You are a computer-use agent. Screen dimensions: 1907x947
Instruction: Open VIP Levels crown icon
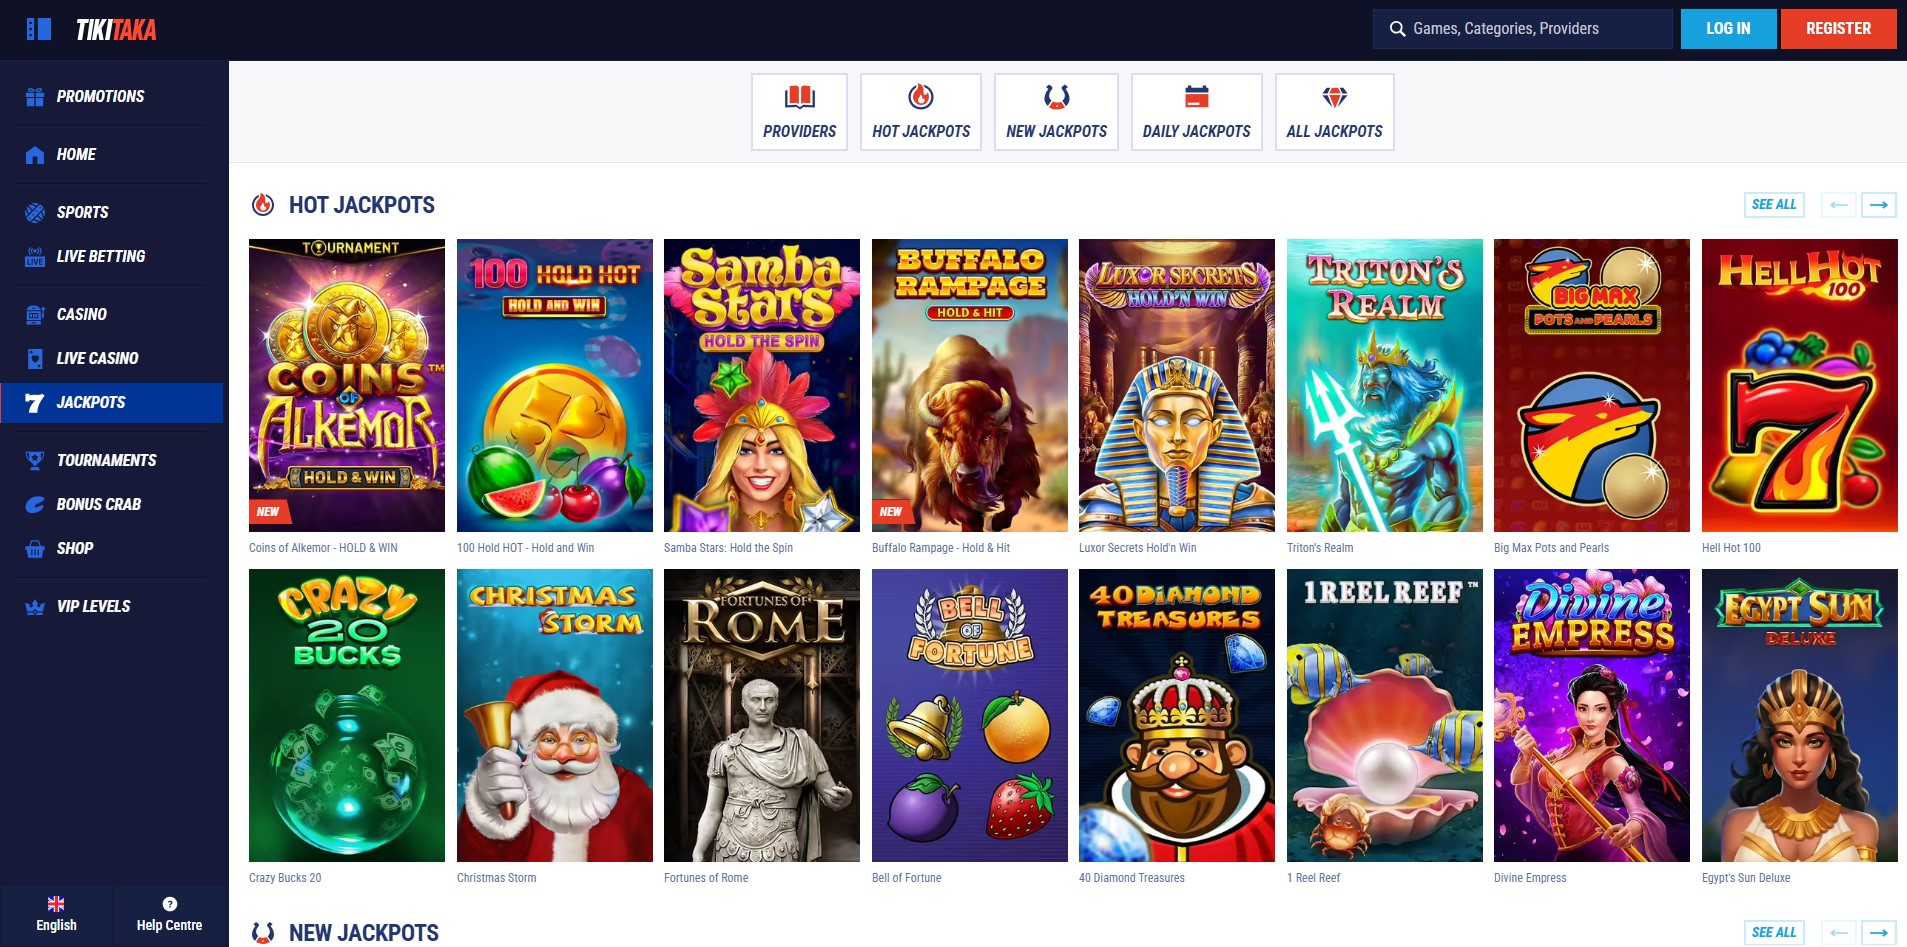pyautogui.click(x=35, y=607)
